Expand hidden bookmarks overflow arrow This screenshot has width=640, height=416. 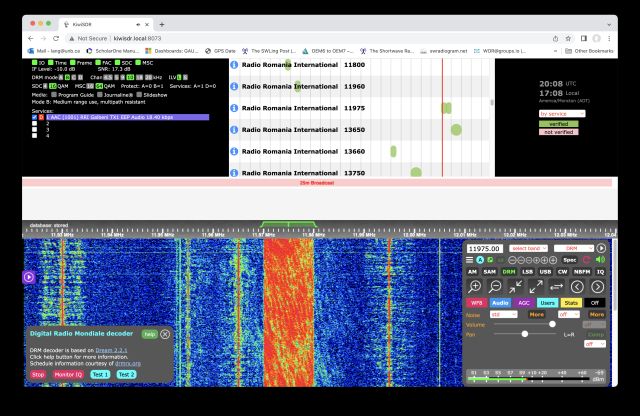tap(555, 51)
